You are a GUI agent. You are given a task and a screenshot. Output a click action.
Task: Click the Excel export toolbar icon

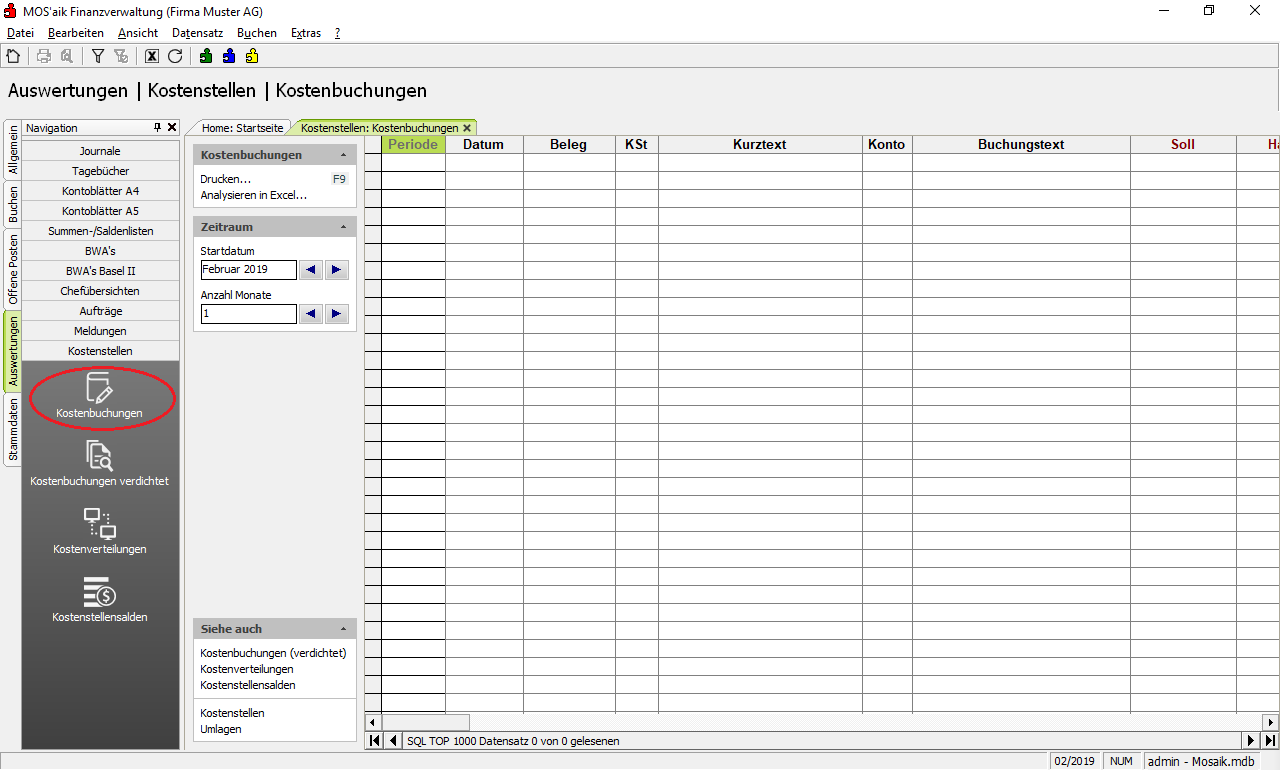(152, 57)
